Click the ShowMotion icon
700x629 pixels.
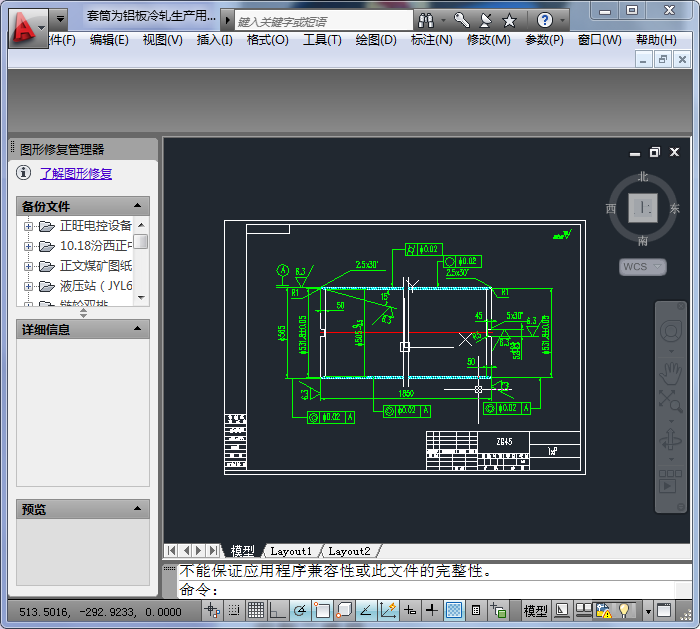tap(669, 479)
